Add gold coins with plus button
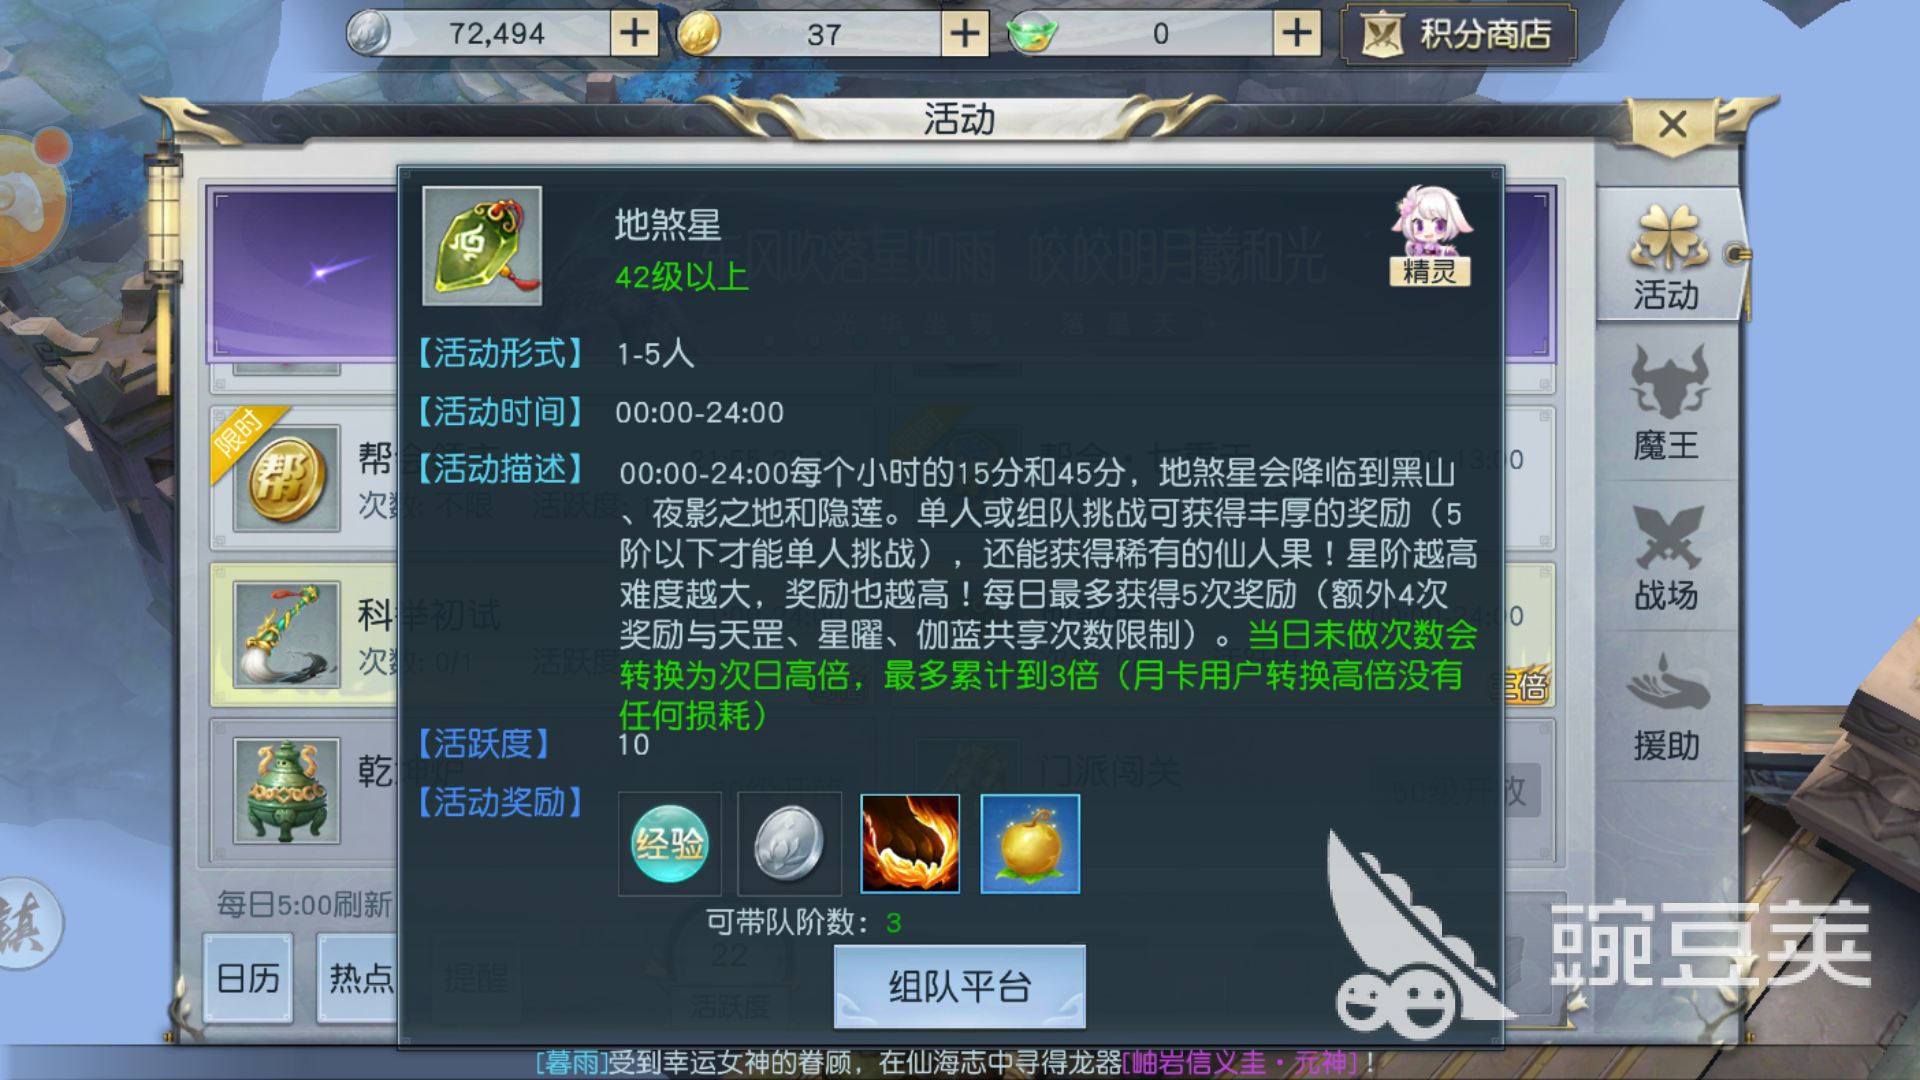Screen dimensions: 1920x1080 965,34
